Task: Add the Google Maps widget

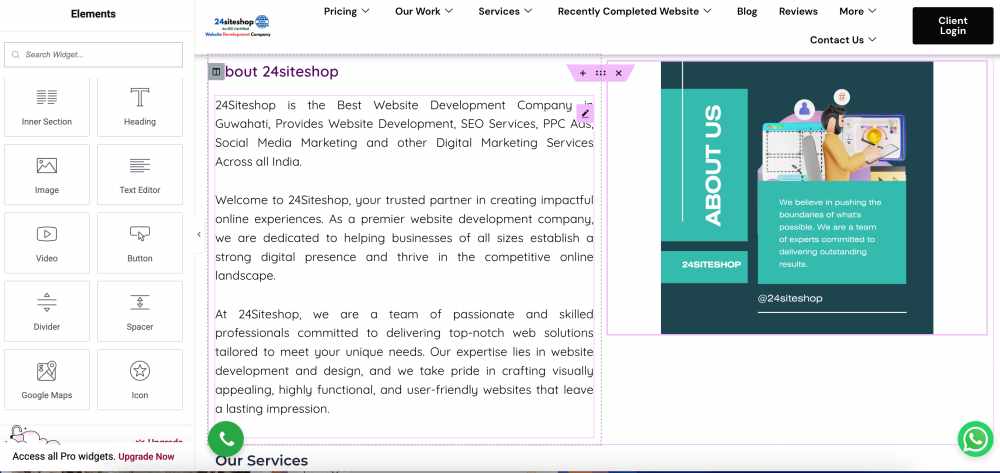Action: coord(47,379)
